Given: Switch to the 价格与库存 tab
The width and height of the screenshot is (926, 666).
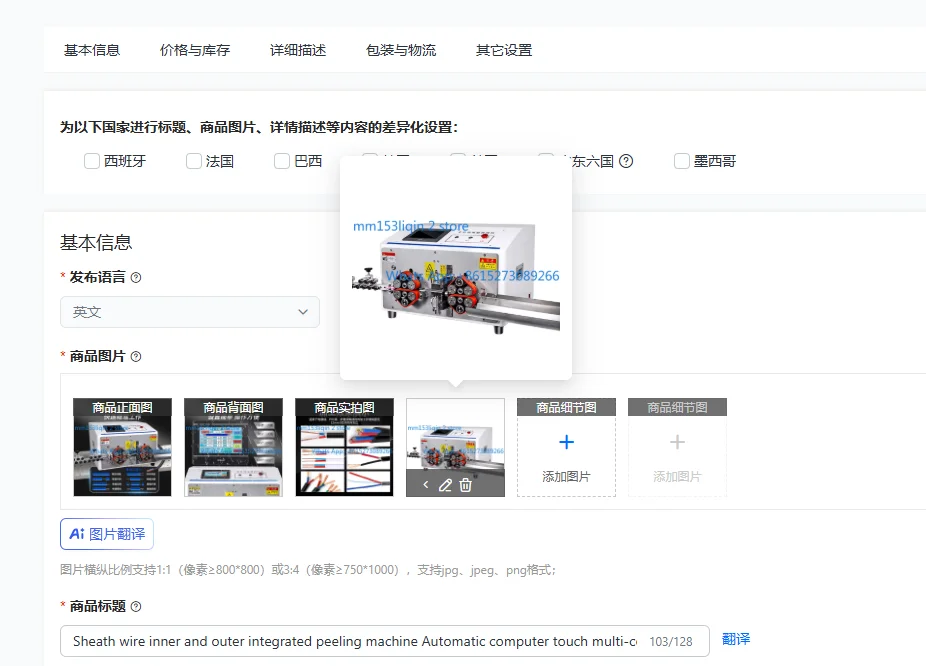Looking at the screenshot, I should coord(195,50).
